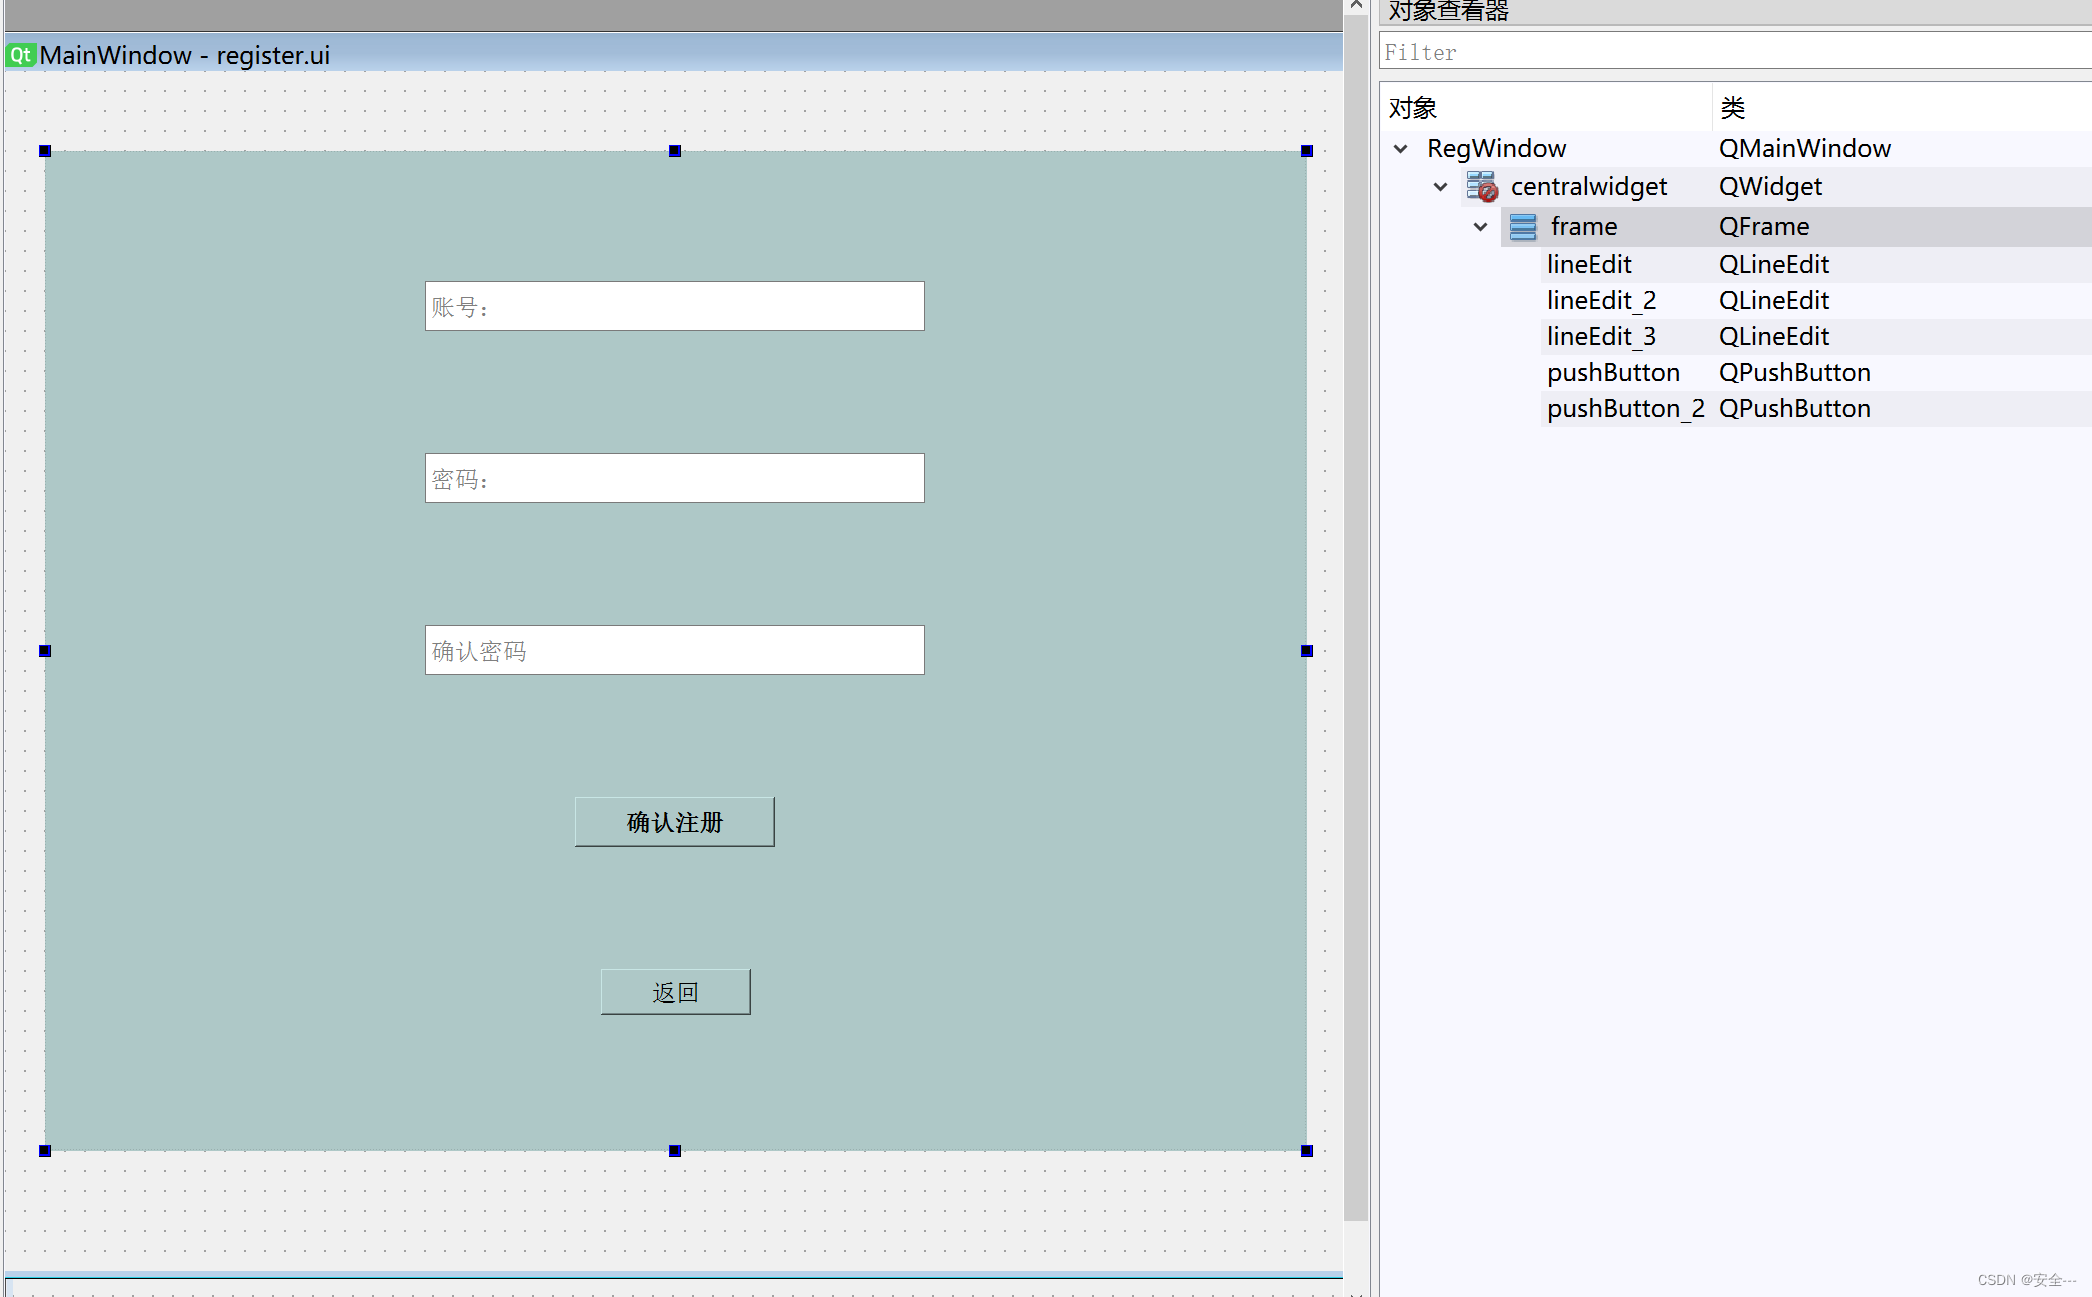Collapse the RegWindow tree node
Image resolution: width=2092 pixels, height=1297 pixels.
[x=1401, y=149]
